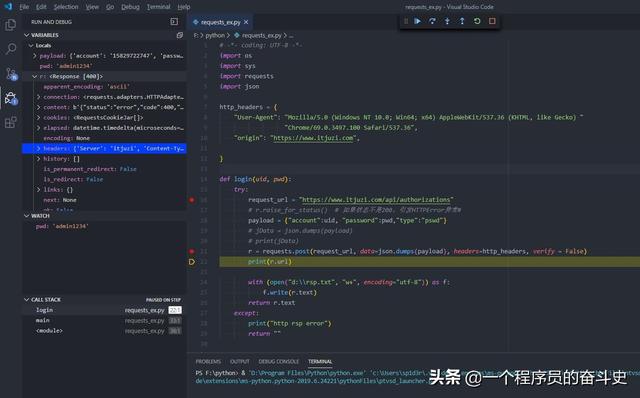Click the VS Code logo icon
The image size is (640, 398).
coord(8,7)
